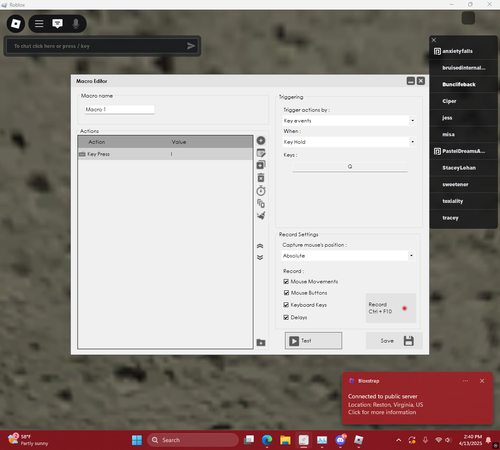Open Capture mouse's position dropdown
The height and width of the screenshot is (450, 500).
[348, 256]
